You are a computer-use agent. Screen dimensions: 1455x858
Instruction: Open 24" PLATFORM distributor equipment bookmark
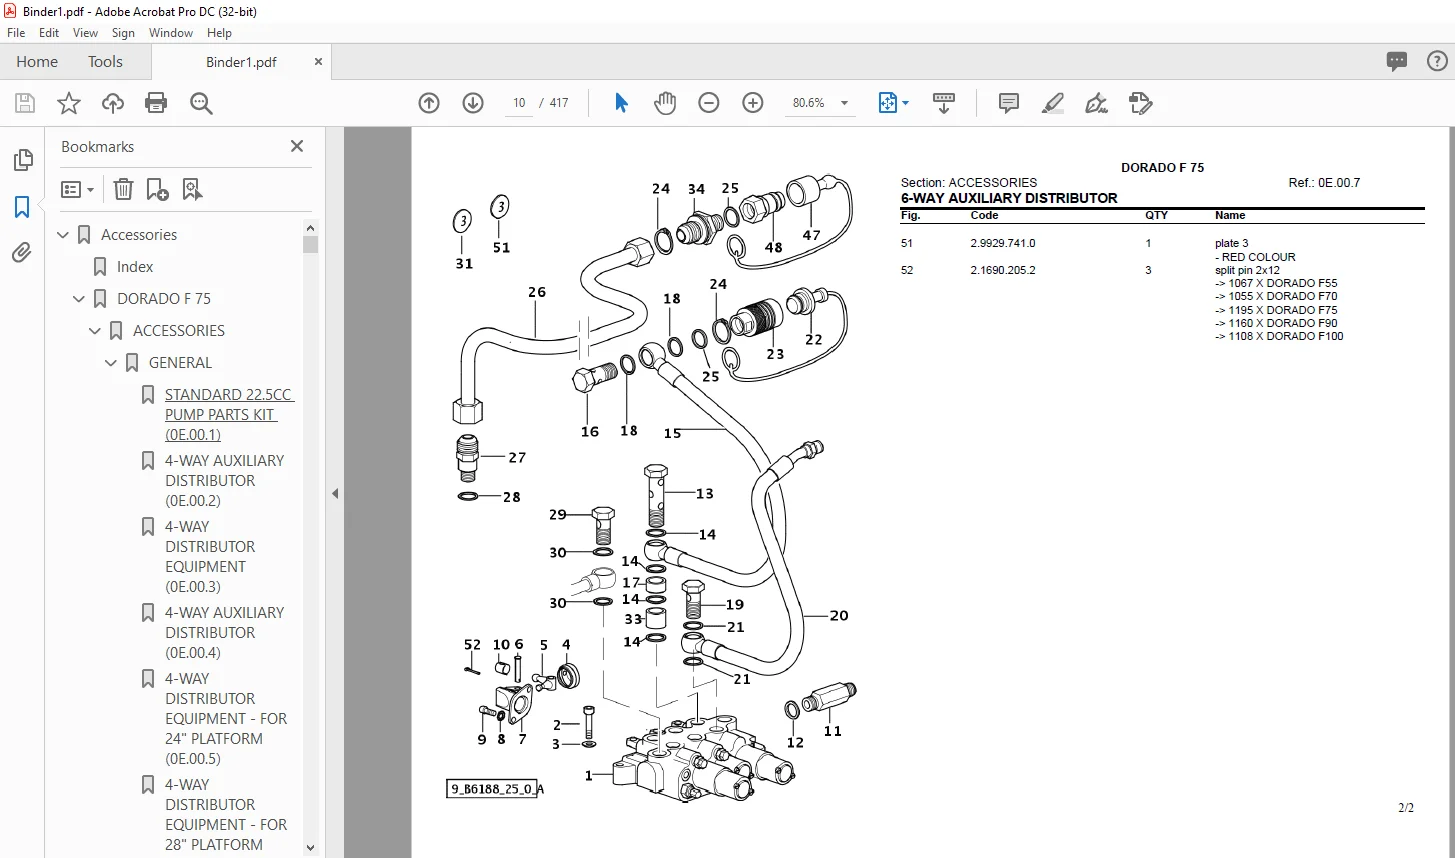(226, 719)
